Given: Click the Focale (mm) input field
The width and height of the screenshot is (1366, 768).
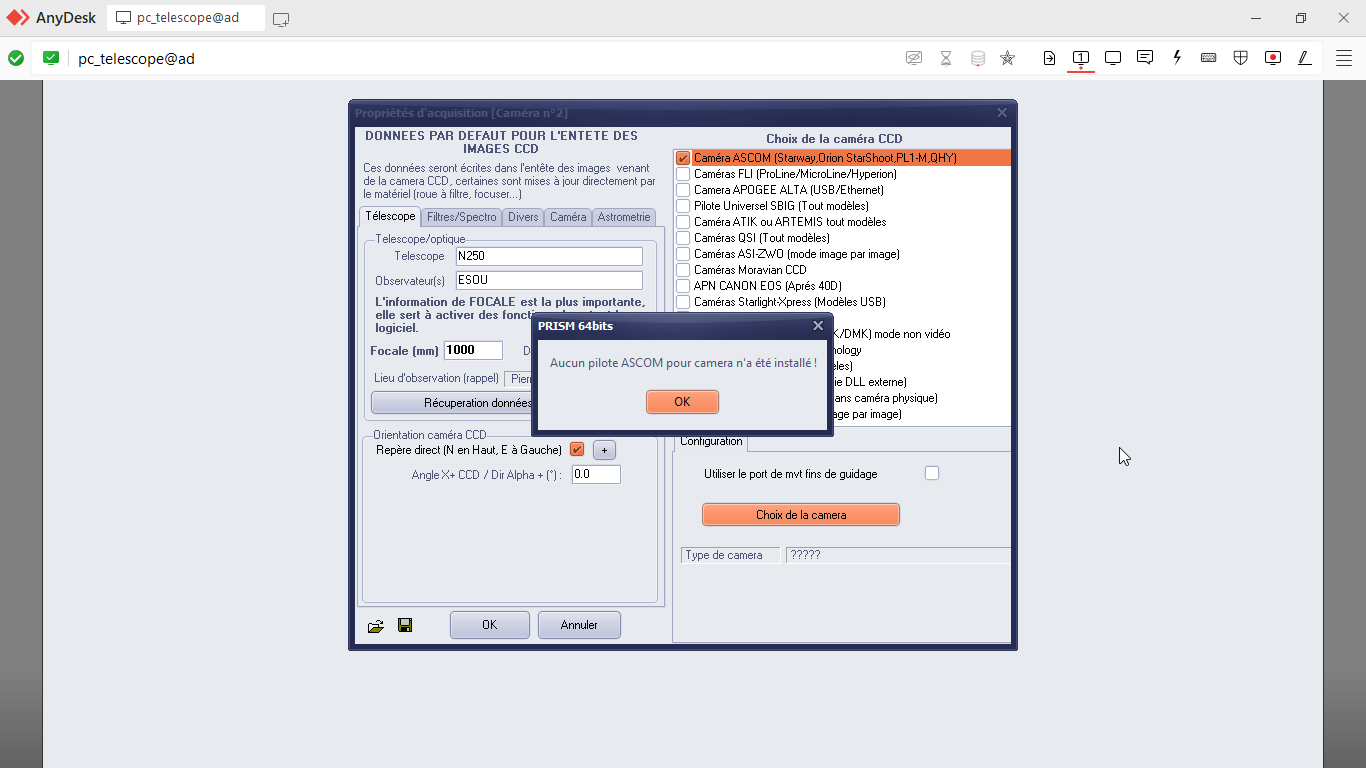Looking at the screenshot, I should (x=473, y=350).
